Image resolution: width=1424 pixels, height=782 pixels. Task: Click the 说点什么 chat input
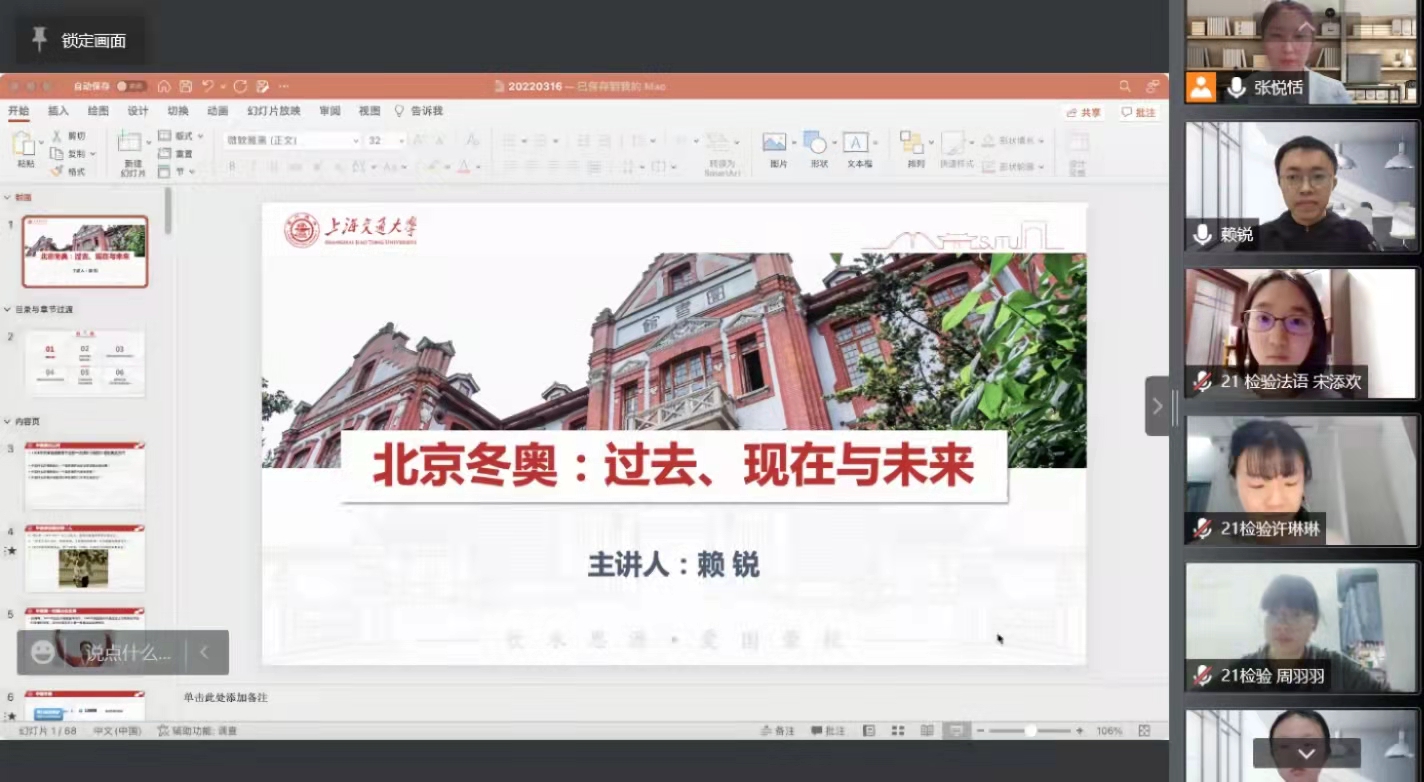128,653
